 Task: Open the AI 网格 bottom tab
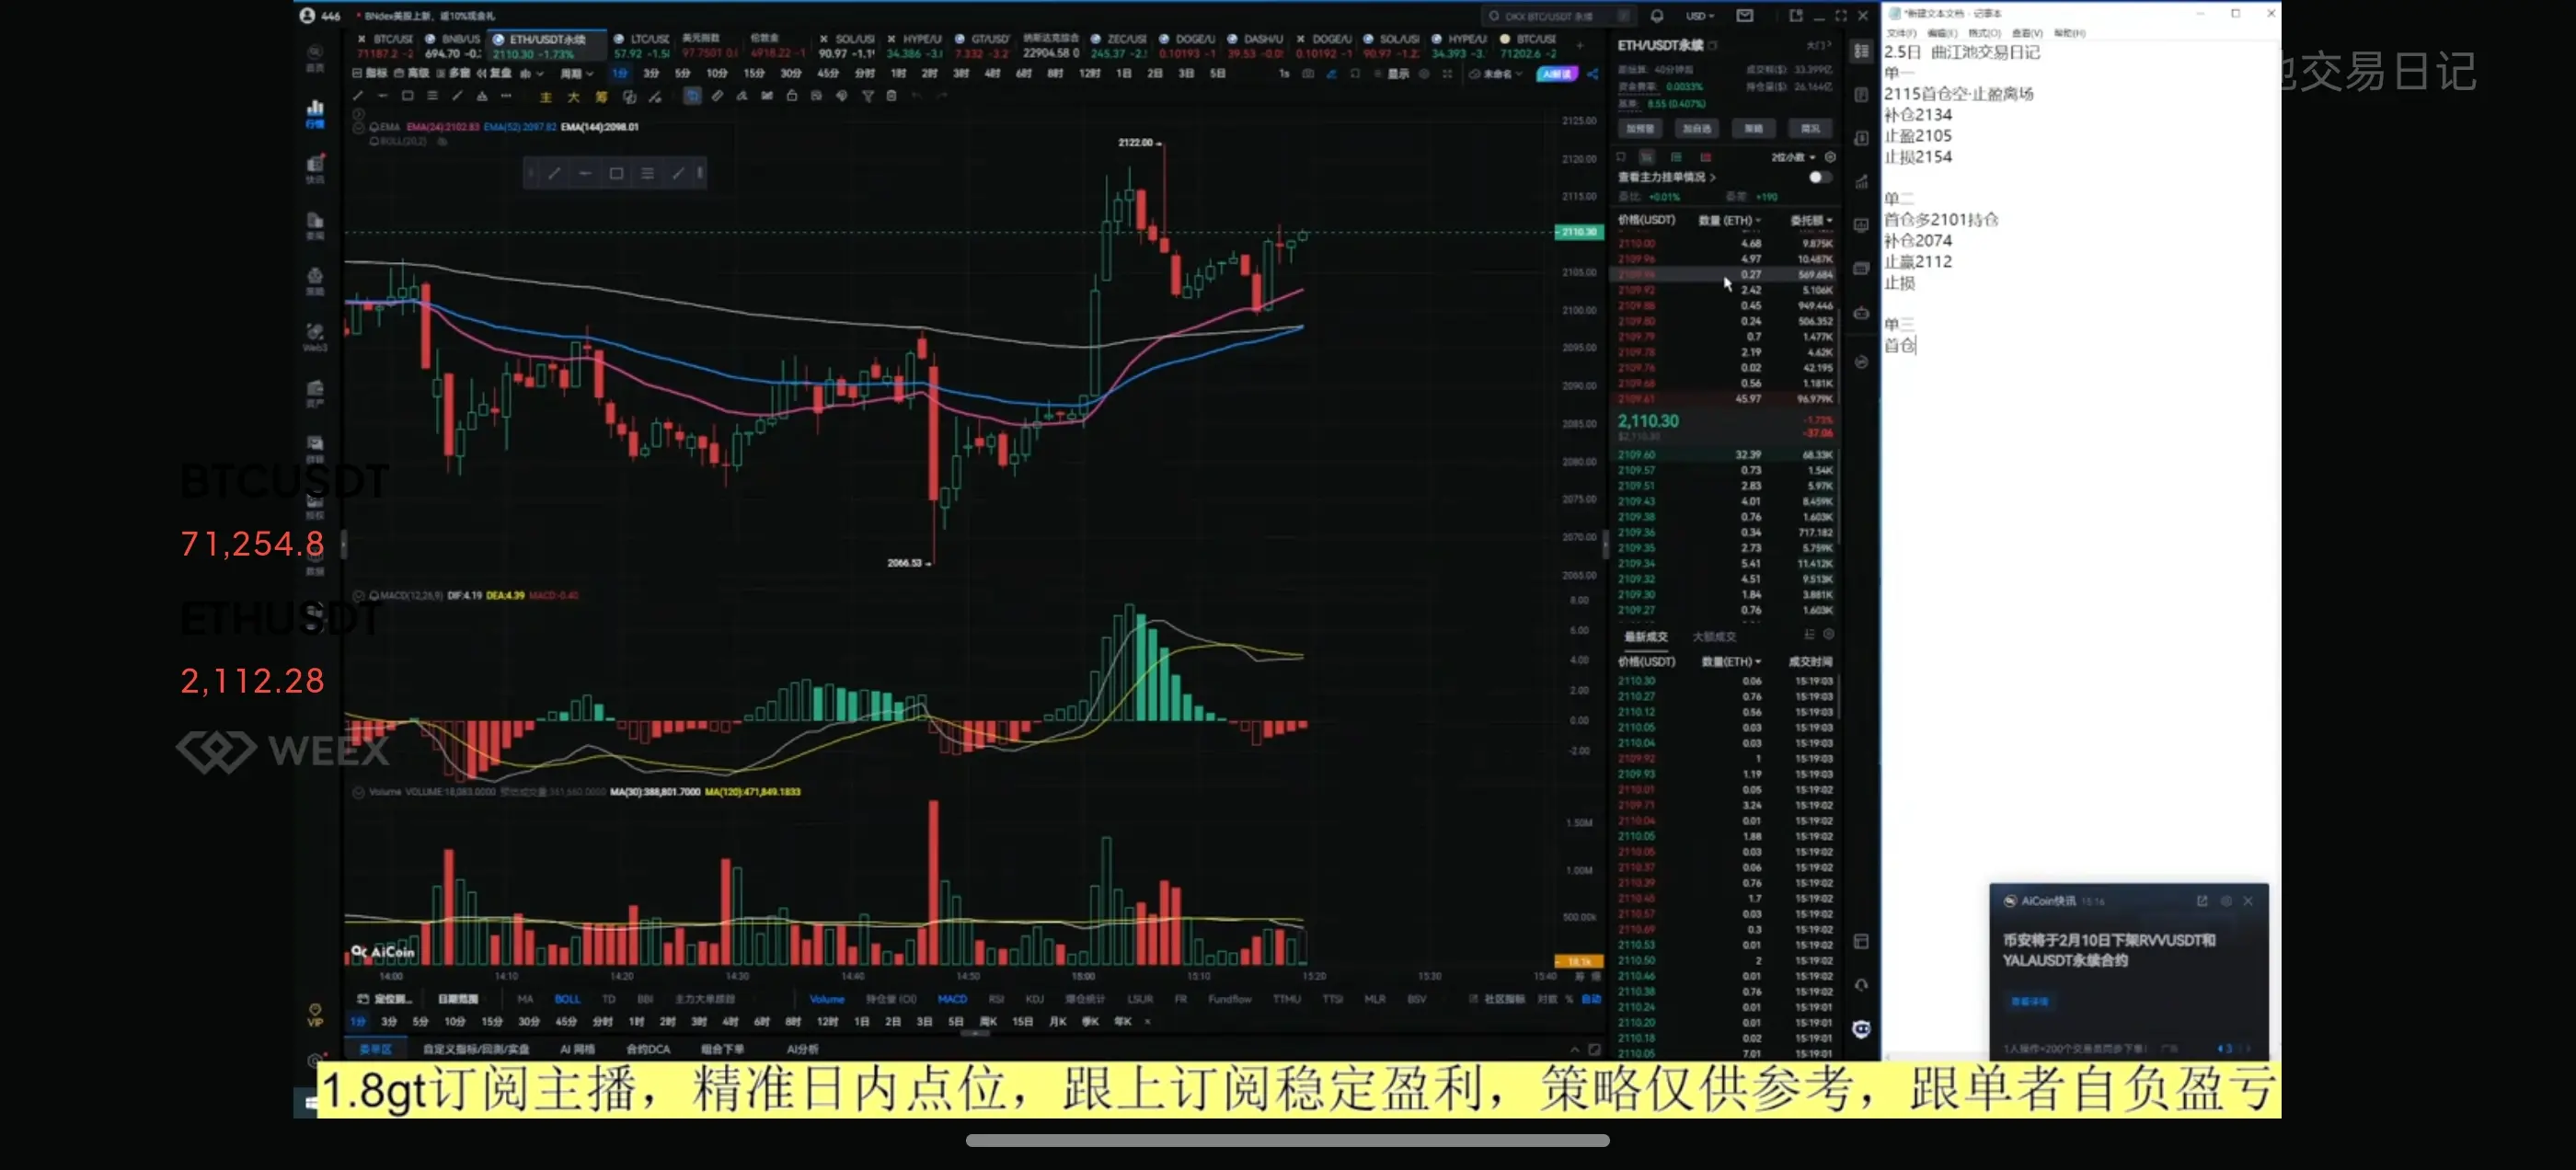point(577,1049)
